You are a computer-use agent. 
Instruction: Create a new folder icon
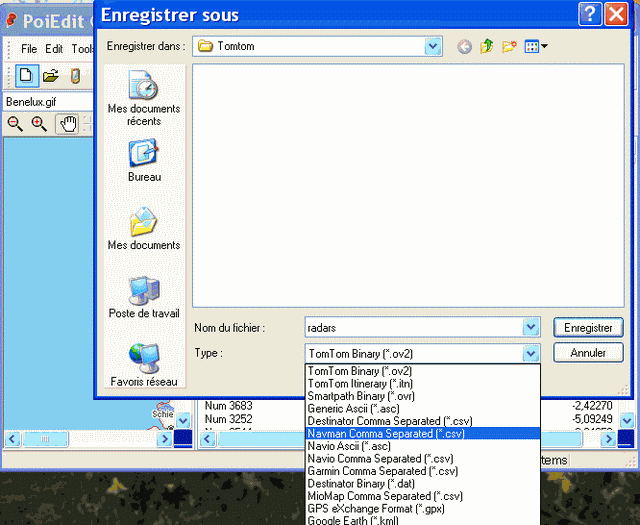[509, 46]
